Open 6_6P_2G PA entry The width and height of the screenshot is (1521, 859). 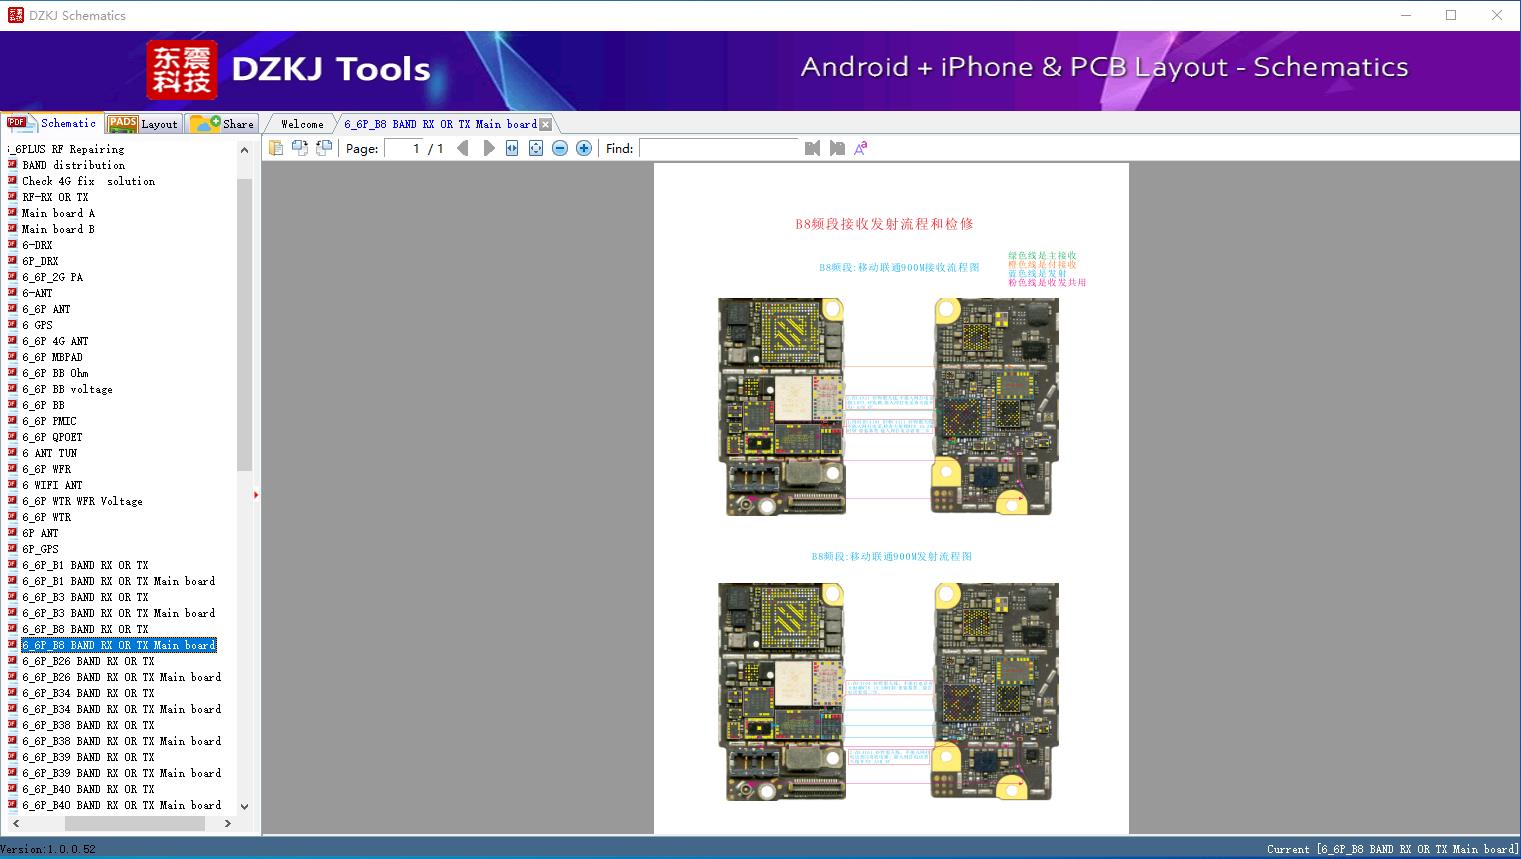[52, 277]
